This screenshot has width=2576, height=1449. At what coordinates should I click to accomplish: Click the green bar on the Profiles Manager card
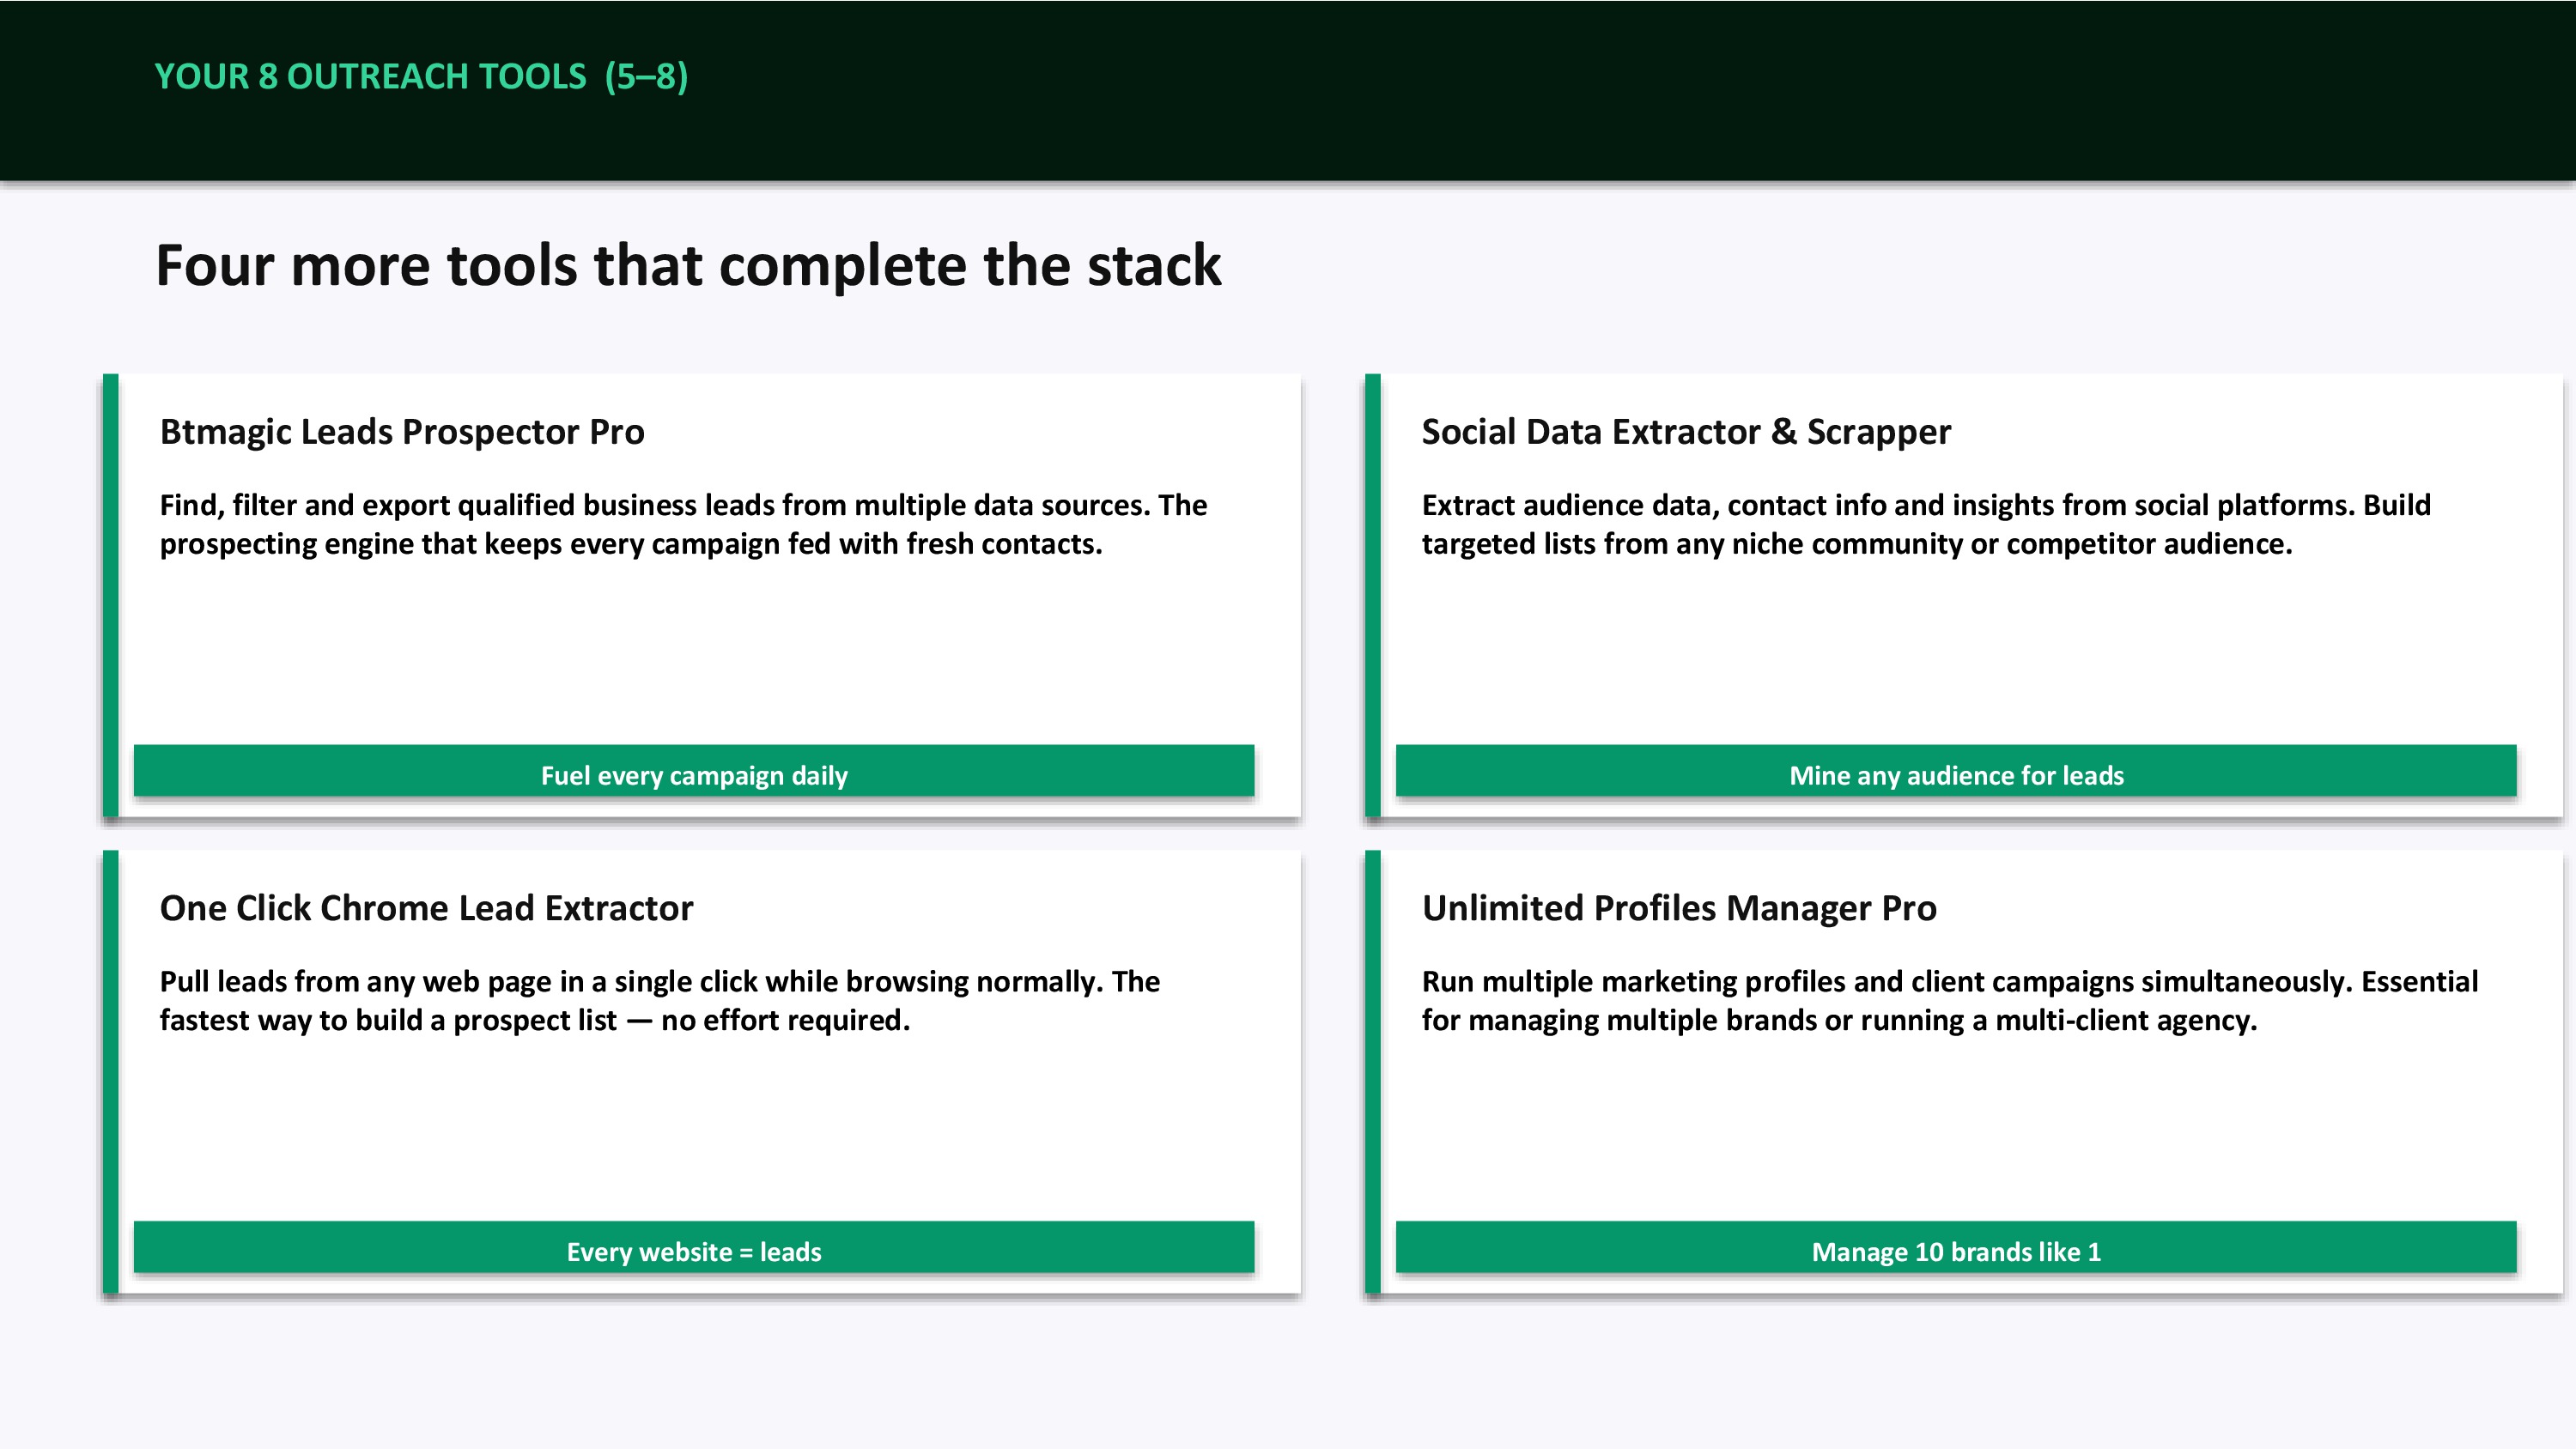pyautogui.click(x=1372, y=1071)
